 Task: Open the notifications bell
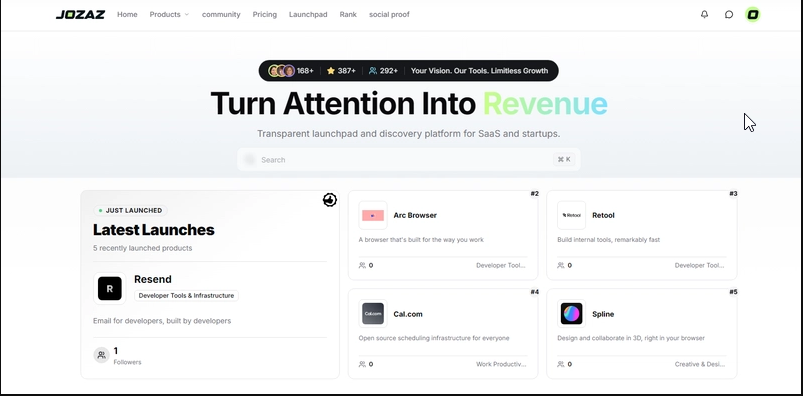[705, 14]
